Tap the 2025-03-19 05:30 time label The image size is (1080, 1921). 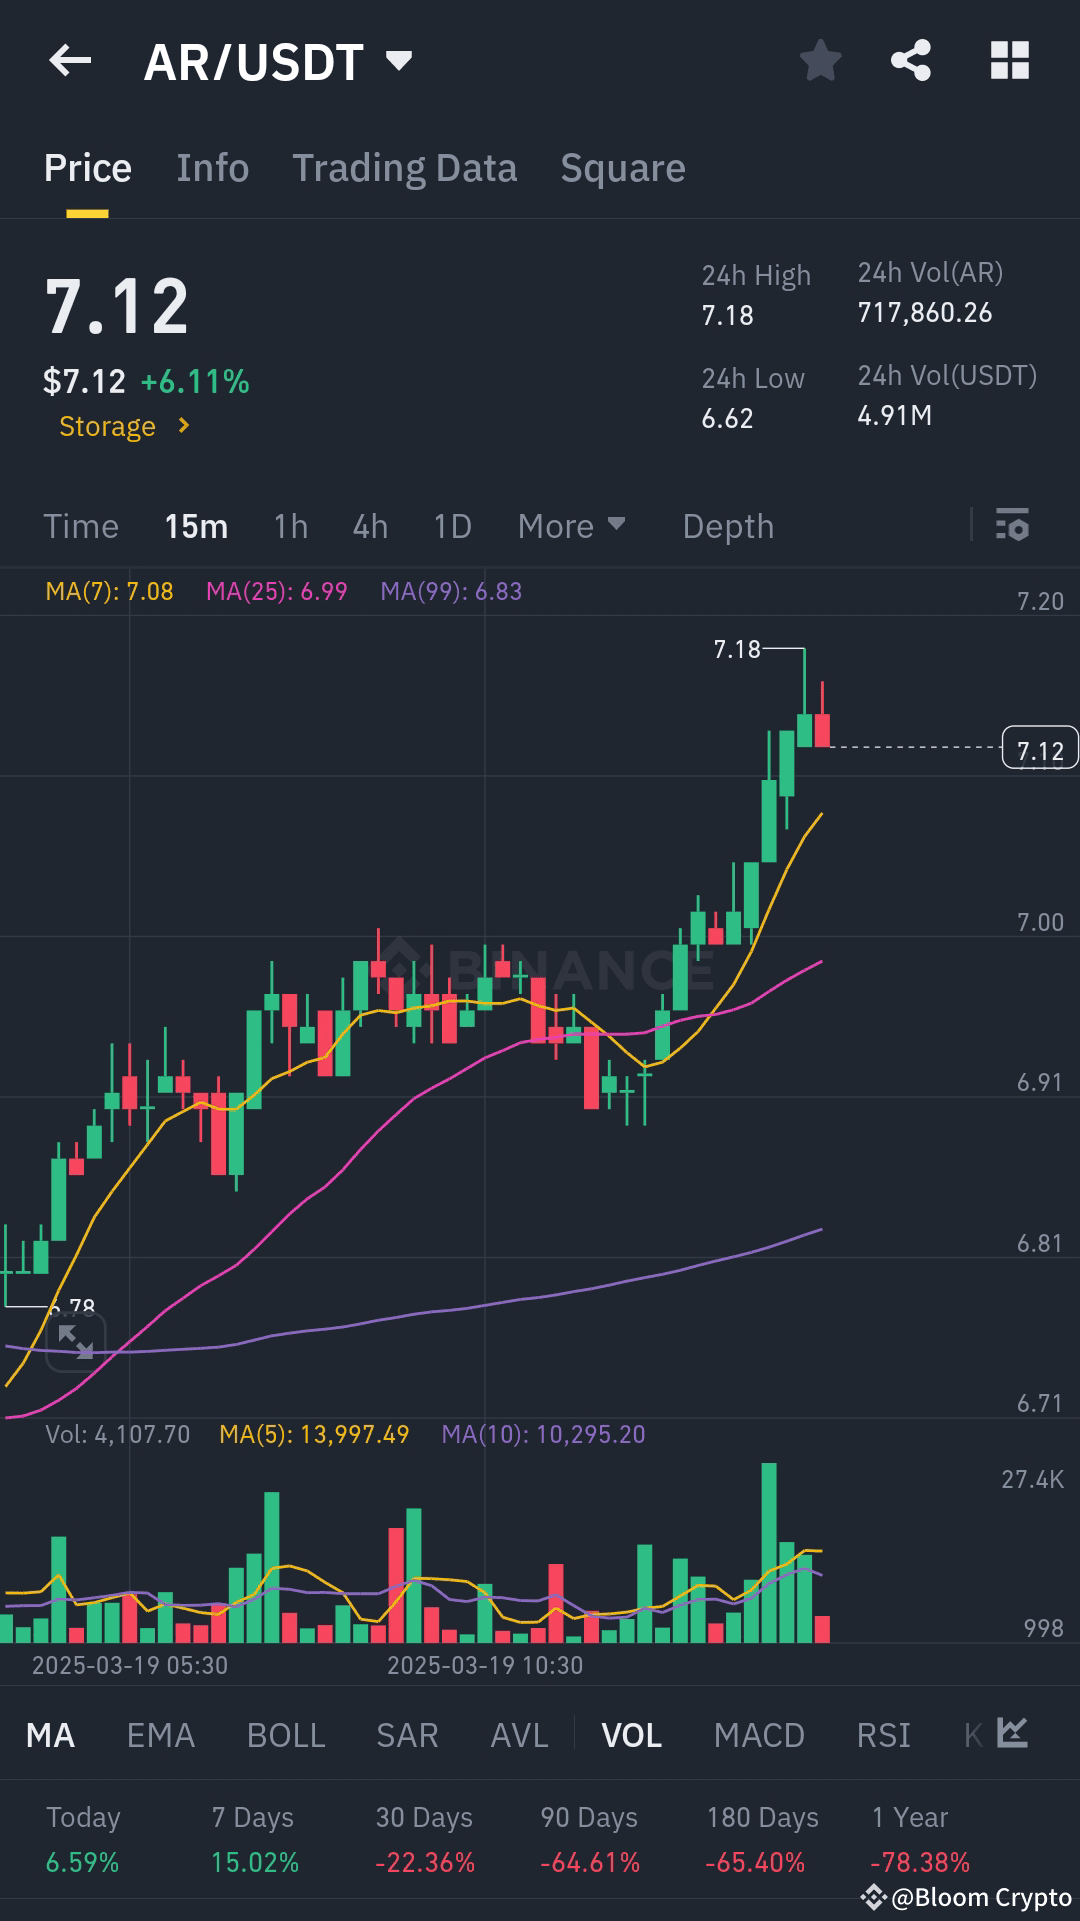pos(130,1665)
